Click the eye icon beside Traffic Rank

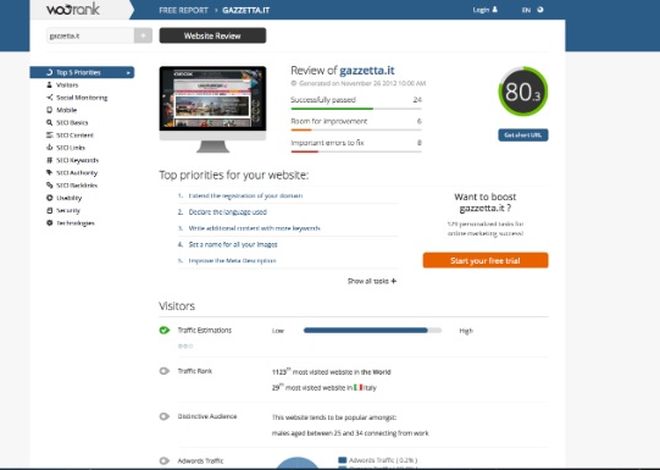[x=164, y=371]
